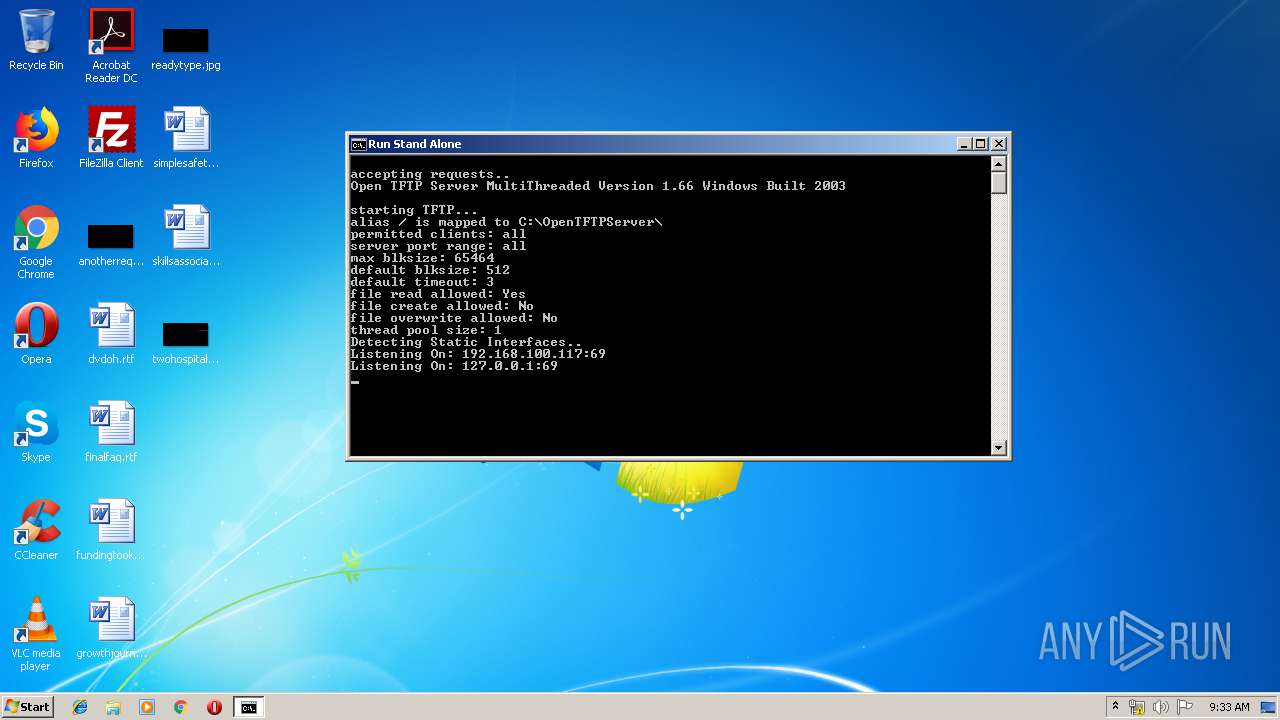This screenshot has height=720, width=1280.
Task: Select the finalfaq.rtf document icon
Action: (111, 432)
